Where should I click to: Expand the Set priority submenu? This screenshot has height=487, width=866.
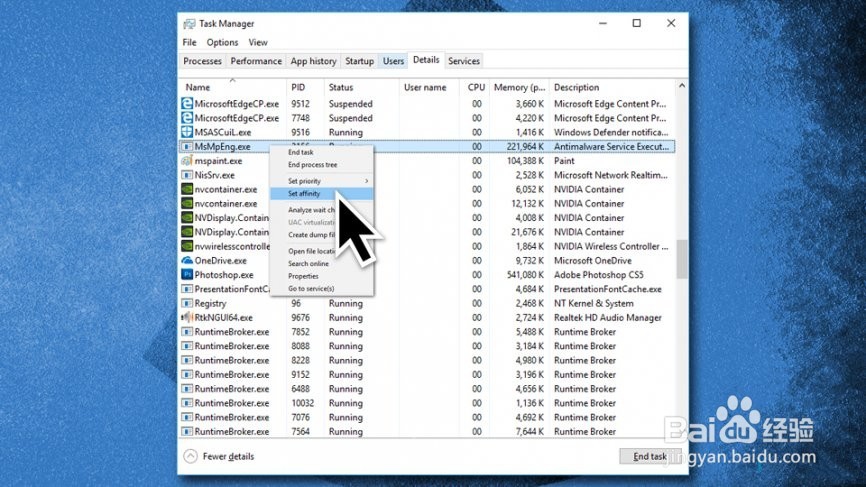(x=321, y=181)
